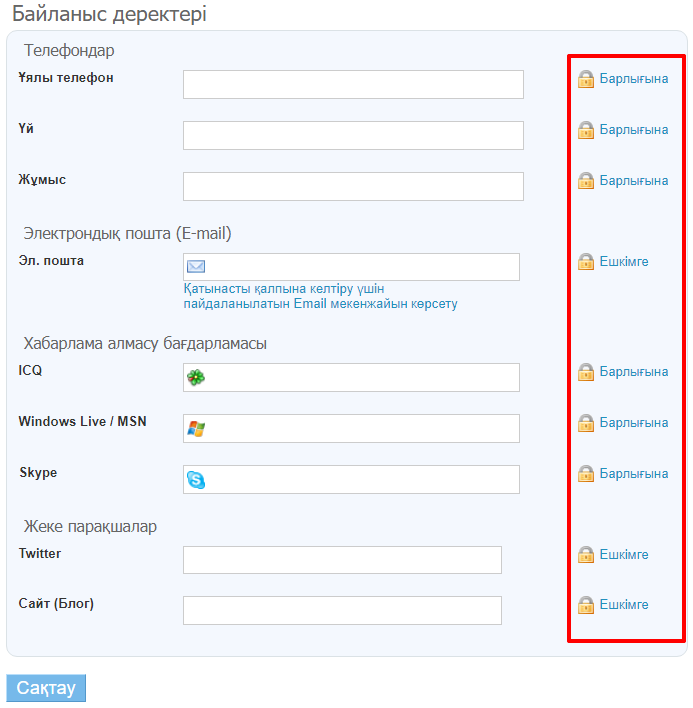Click the ICQ number input field
693x708 pixels.
point(362,377)
